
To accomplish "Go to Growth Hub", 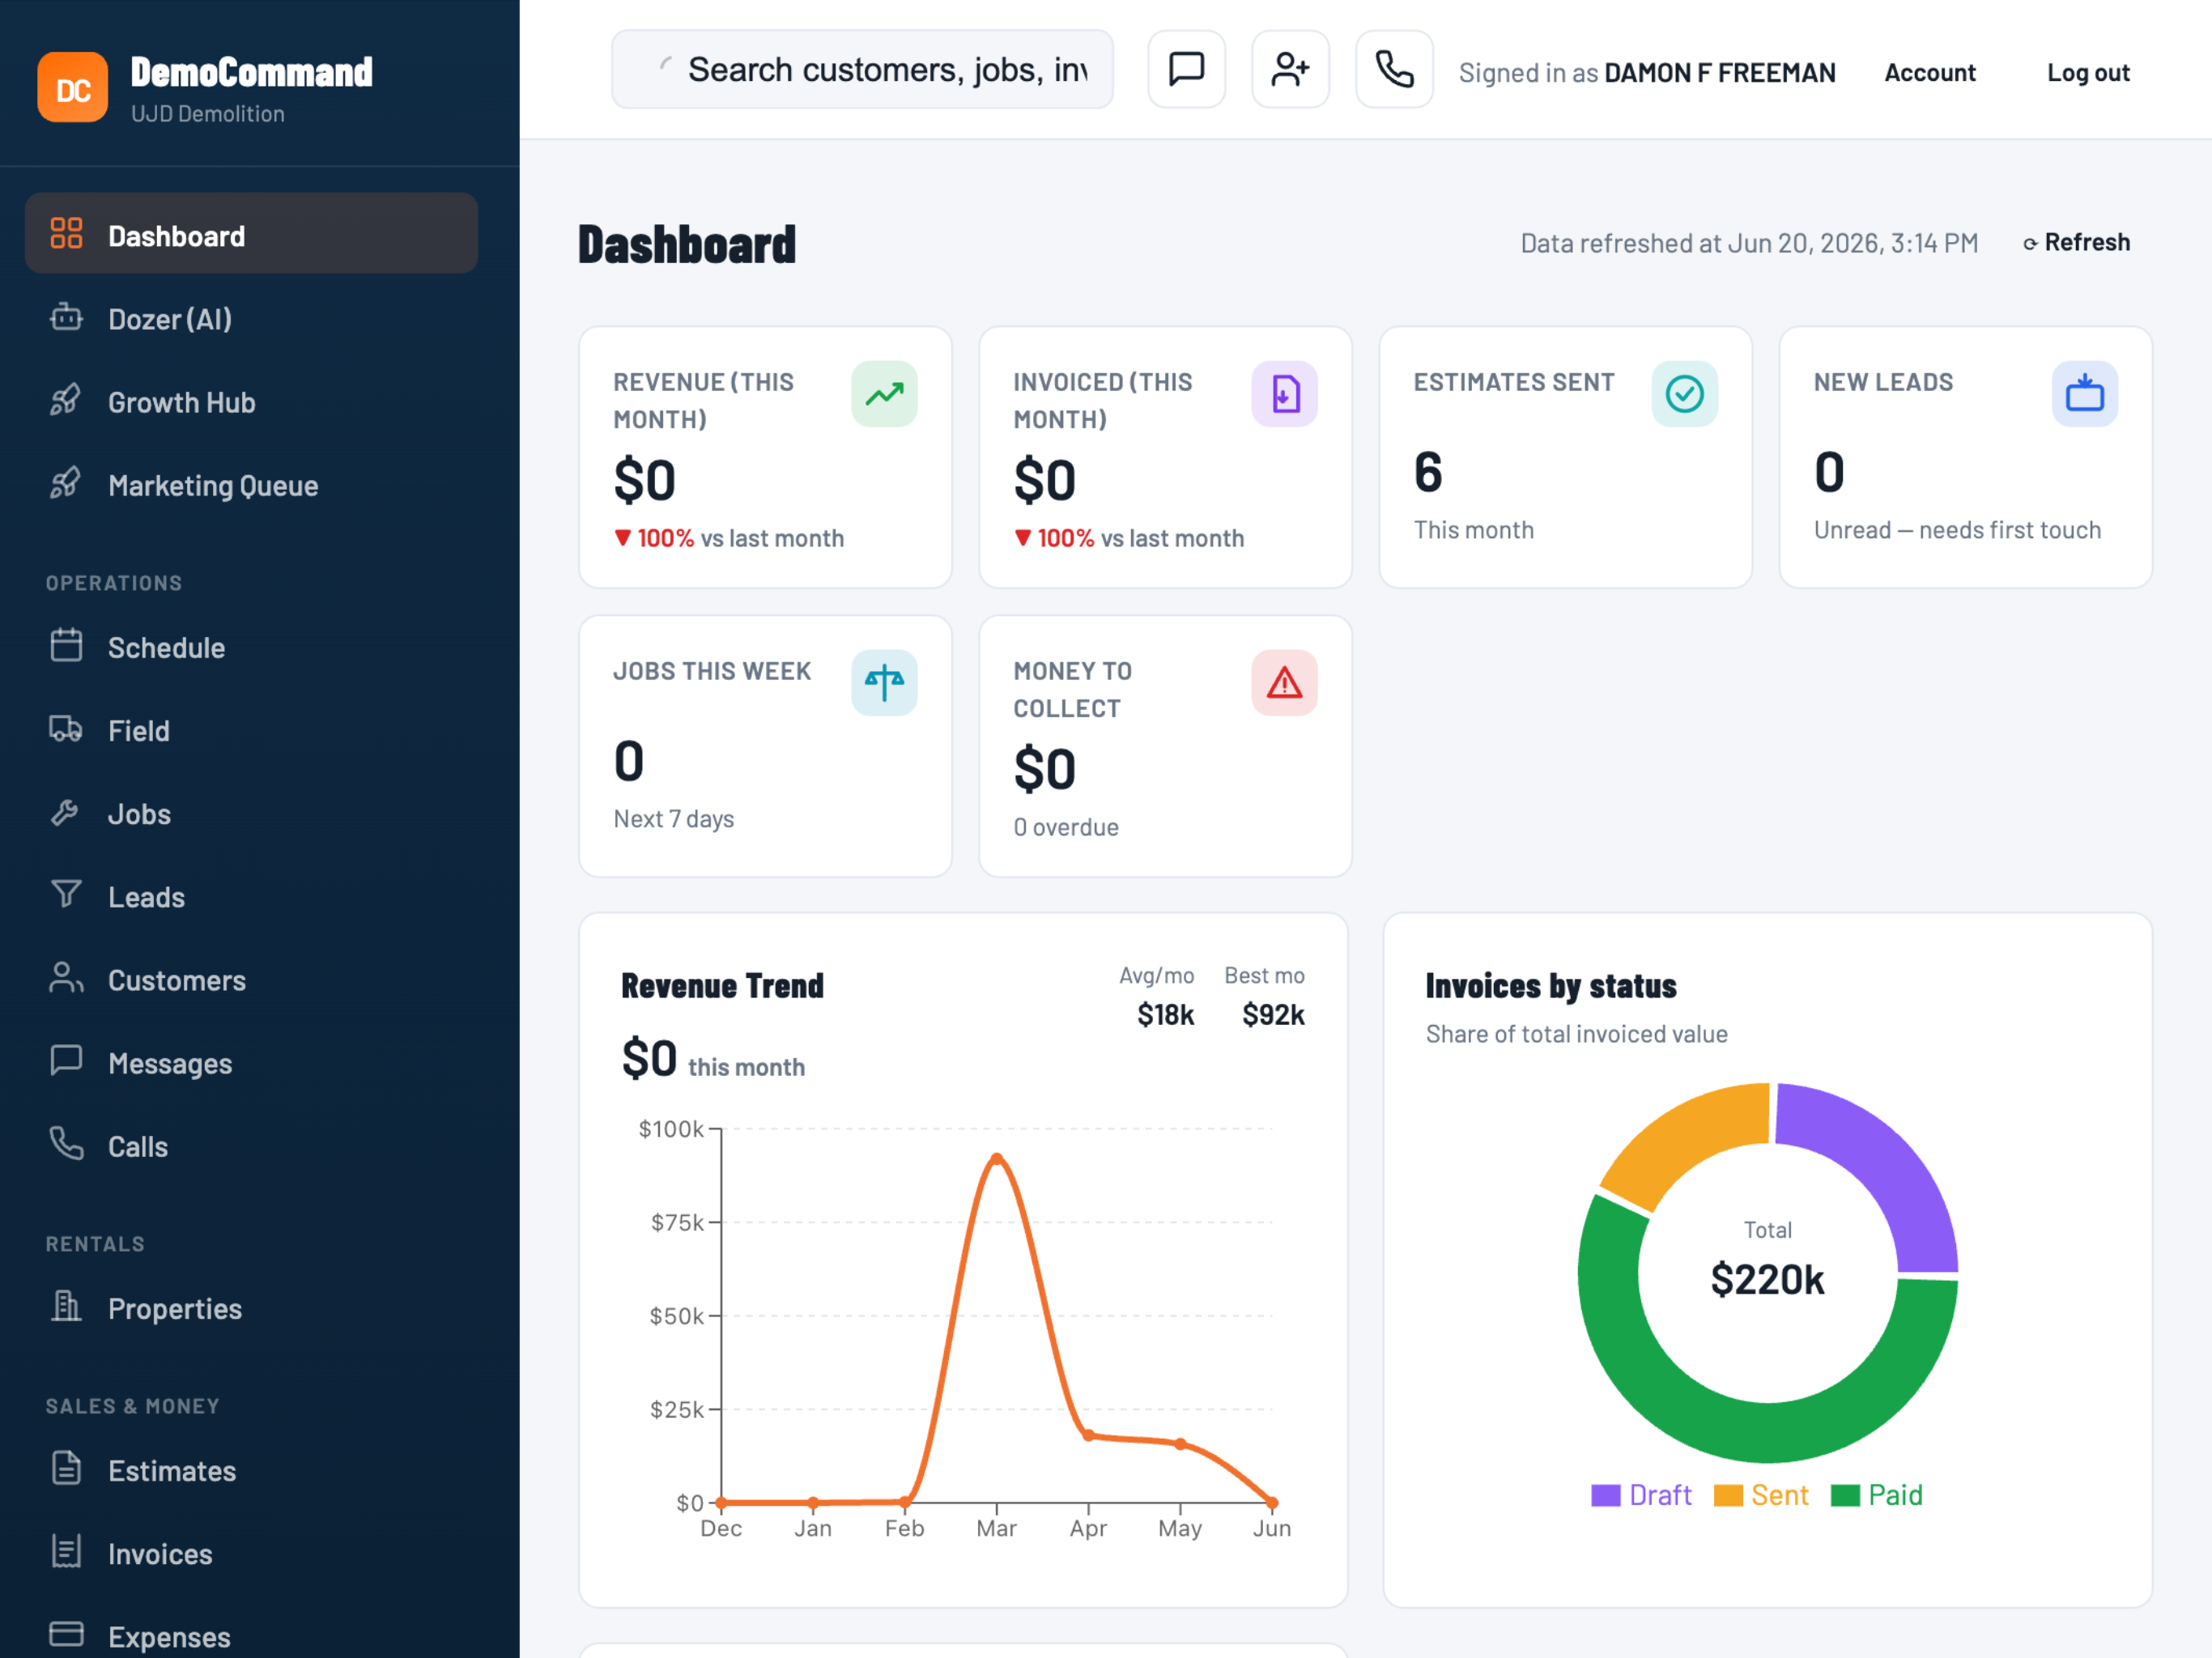I will click(251, 402).
